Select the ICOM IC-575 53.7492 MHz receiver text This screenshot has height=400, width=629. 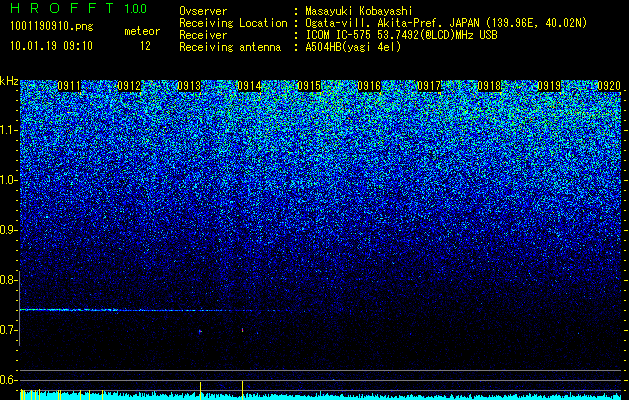401,35
